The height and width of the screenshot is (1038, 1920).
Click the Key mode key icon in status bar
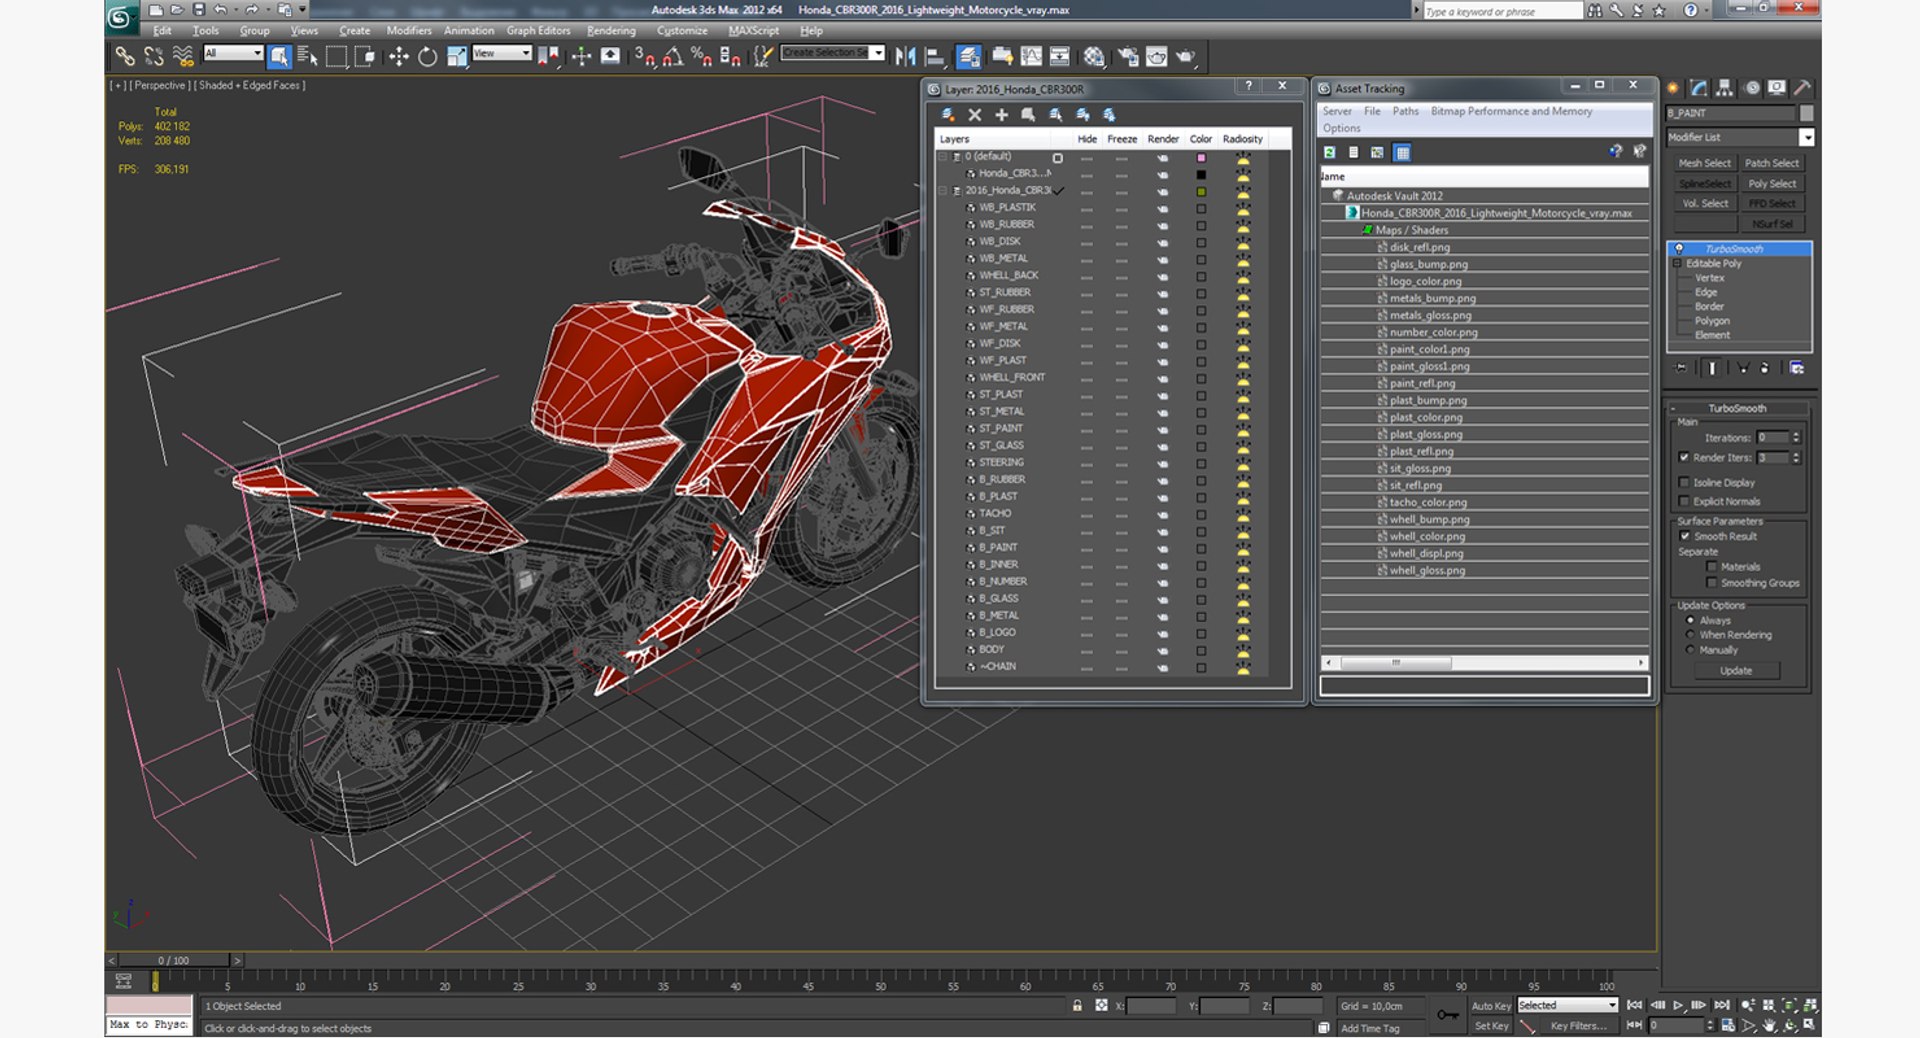tap(1447, 1014)
